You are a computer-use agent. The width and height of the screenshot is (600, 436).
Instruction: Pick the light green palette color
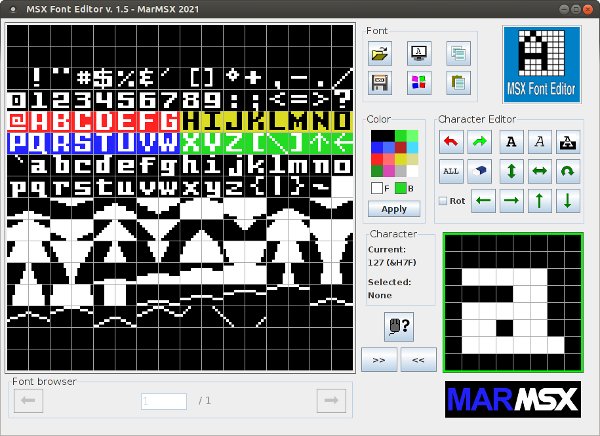tap(412, 136)
